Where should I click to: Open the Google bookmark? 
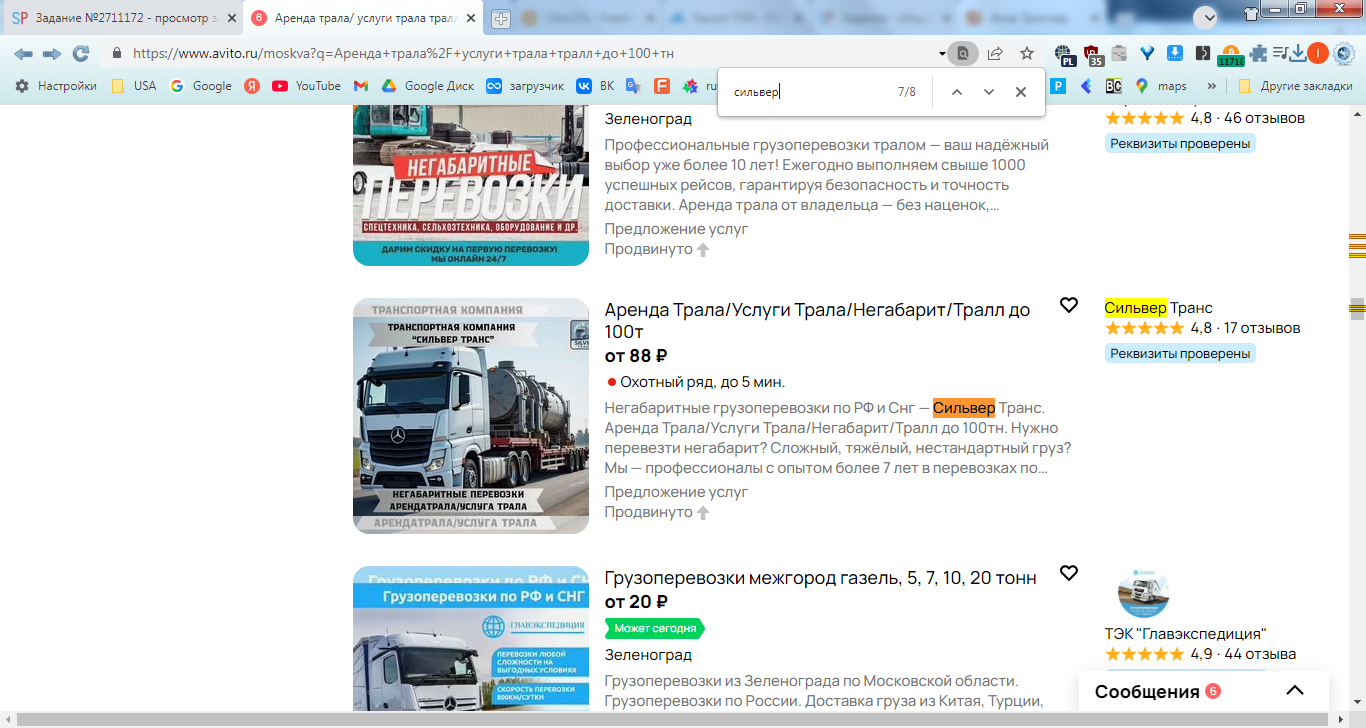pyautogui.click(x=201, y=86)
